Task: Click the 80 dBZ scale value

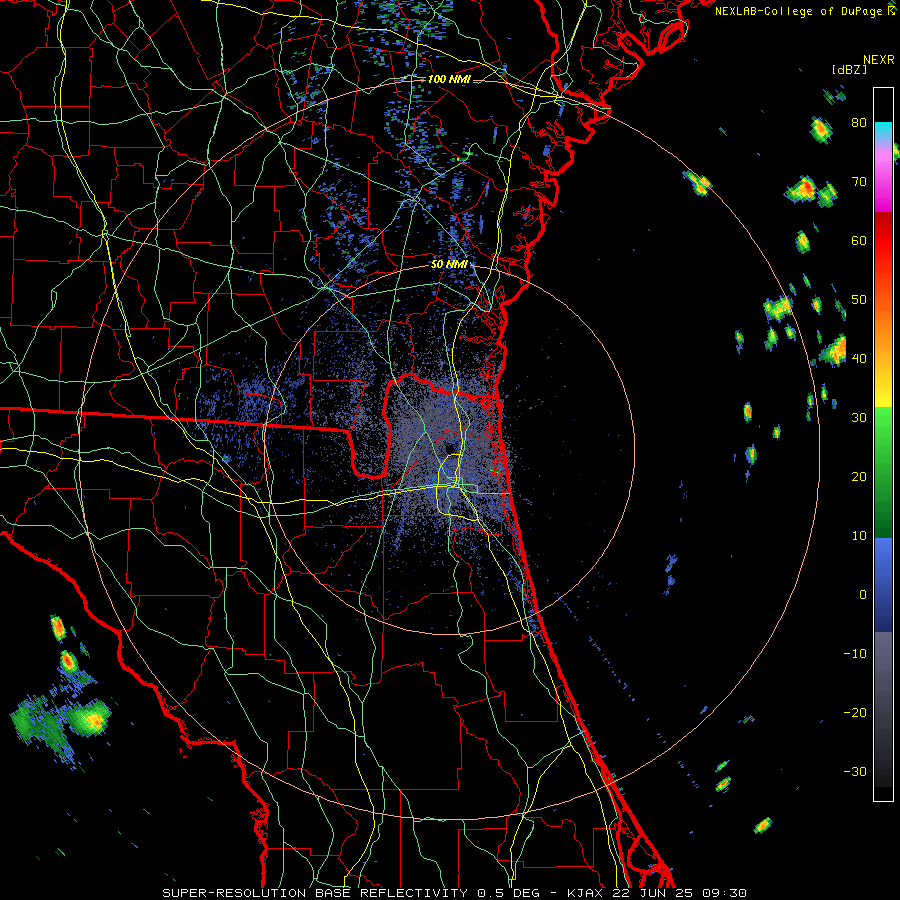Action: [859, 123]
